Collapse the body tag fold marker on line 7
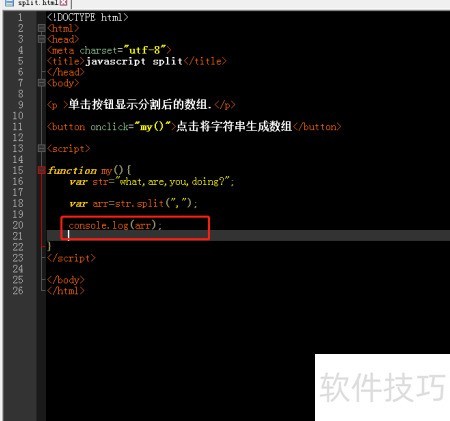The height and width of the screenshot is (421, 450). coord(41,83)
